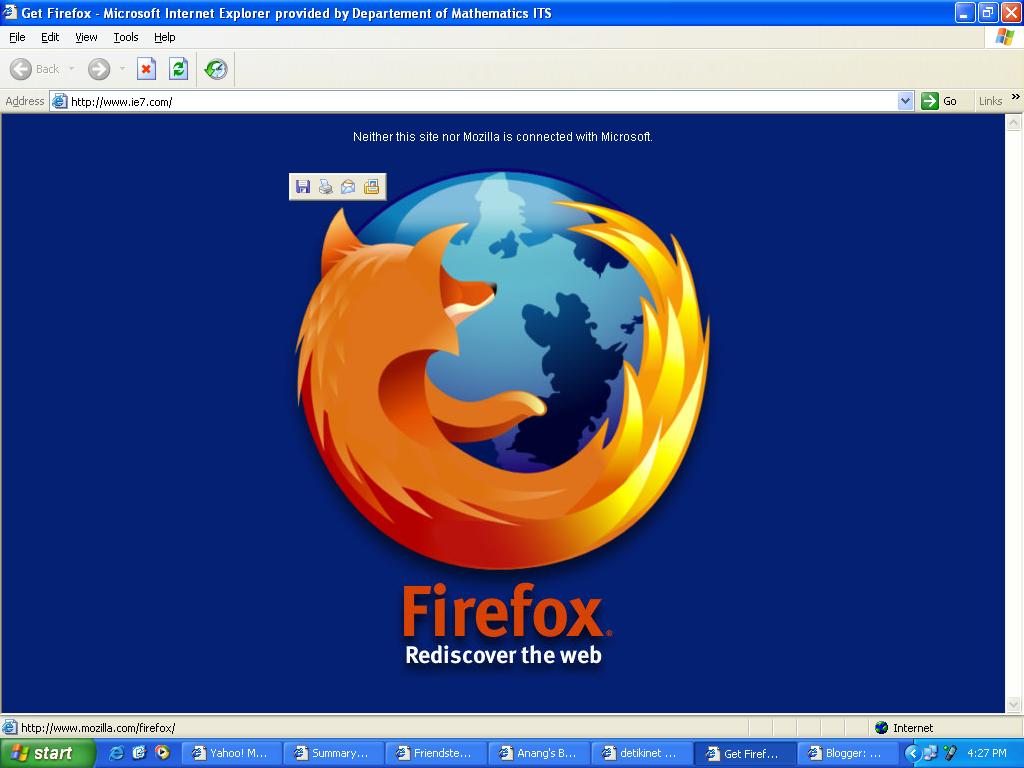Open the History toolbar button
The width and height of the screenshot is (1024, 768).
216,69
